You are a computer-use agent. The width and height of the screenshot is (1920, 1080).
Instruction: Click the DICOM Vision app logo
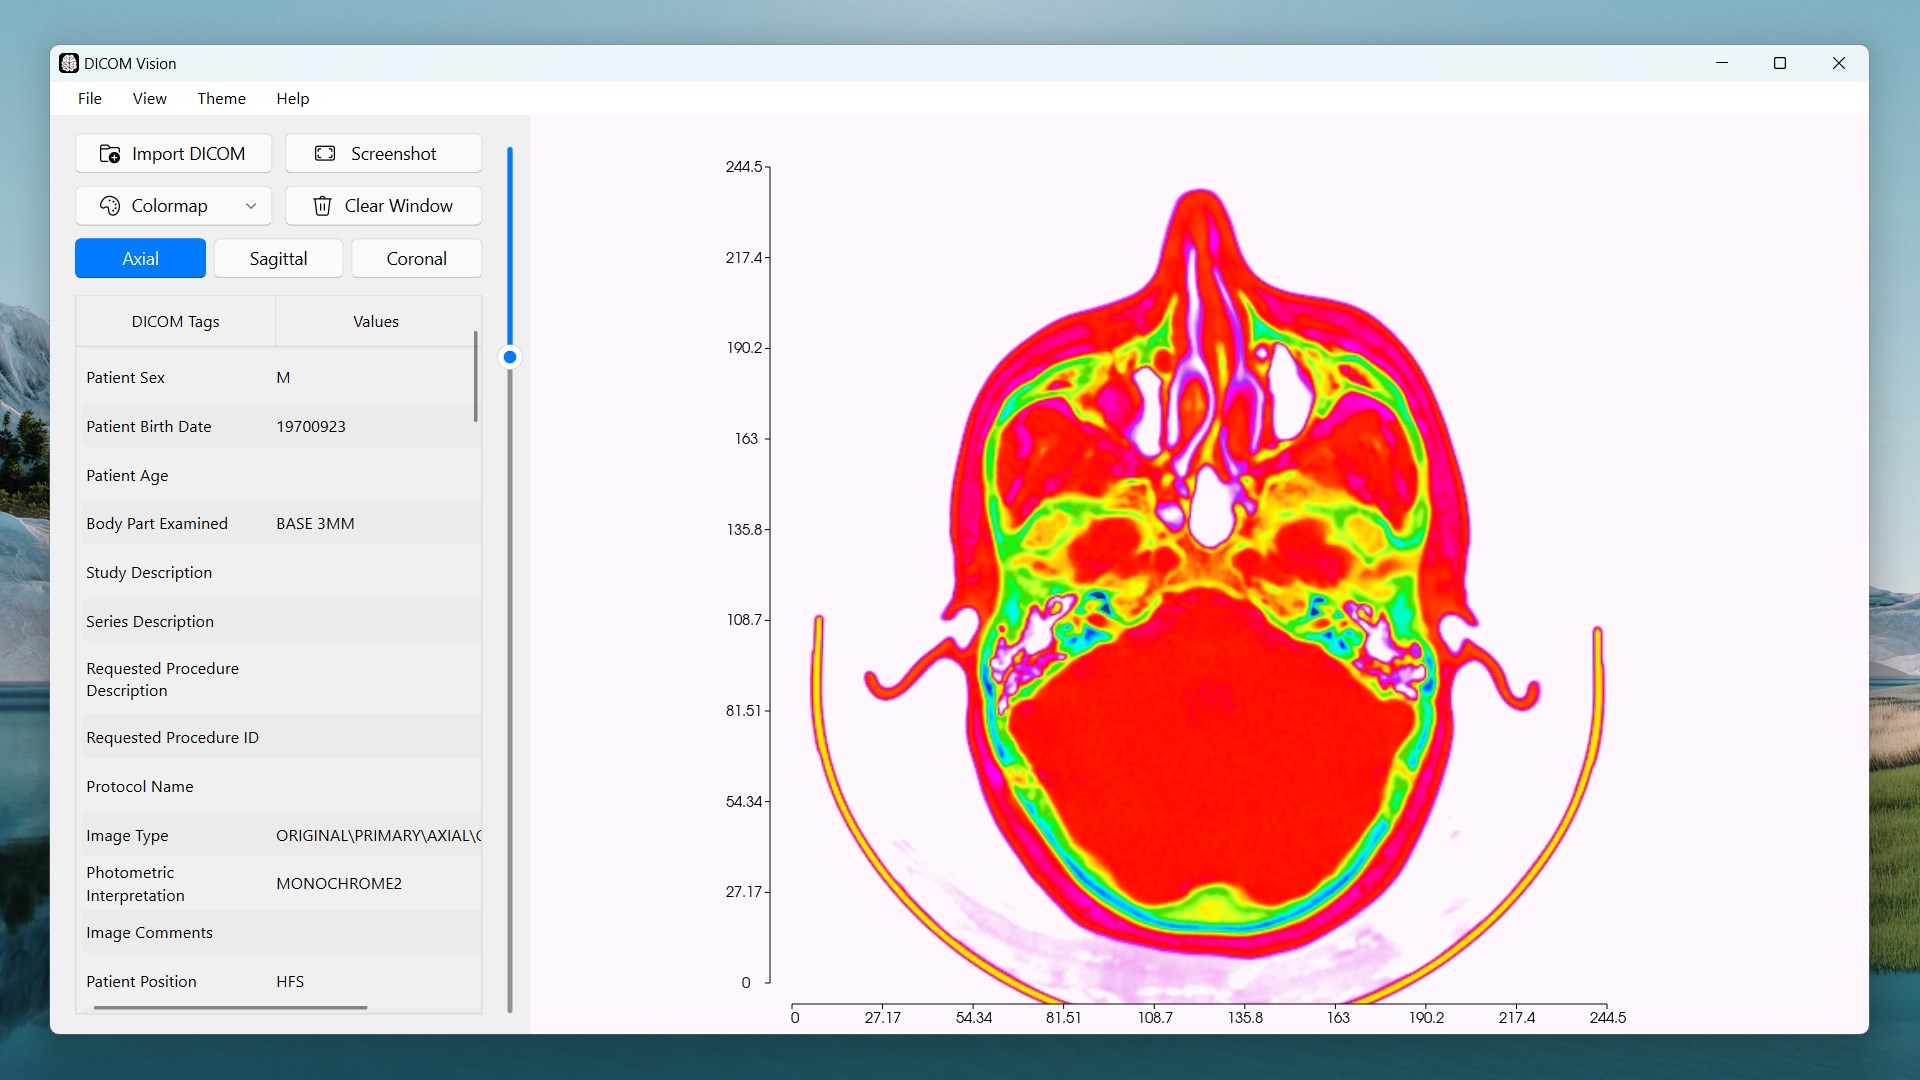[x=69, y=63]
